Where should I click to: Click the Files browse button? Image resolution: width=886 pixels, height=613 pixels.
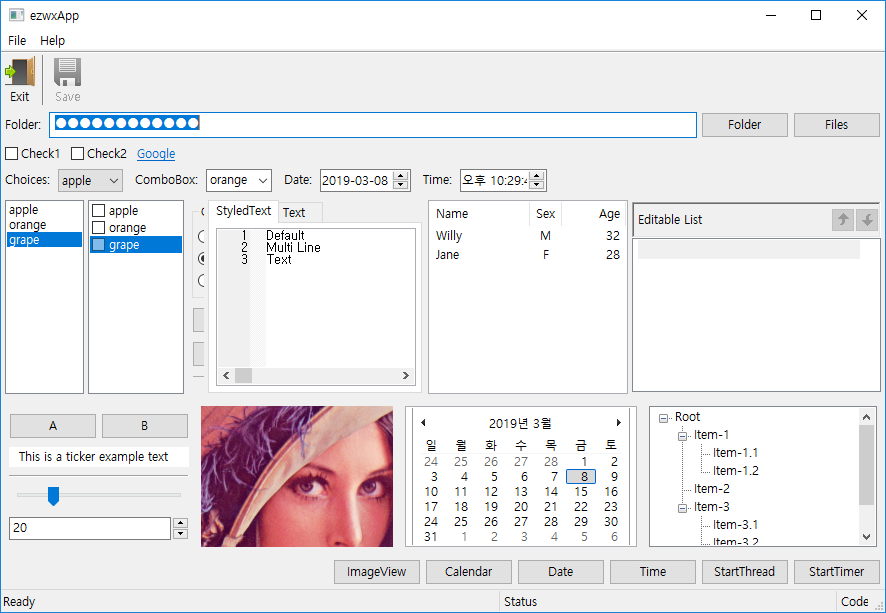[836, 125]
